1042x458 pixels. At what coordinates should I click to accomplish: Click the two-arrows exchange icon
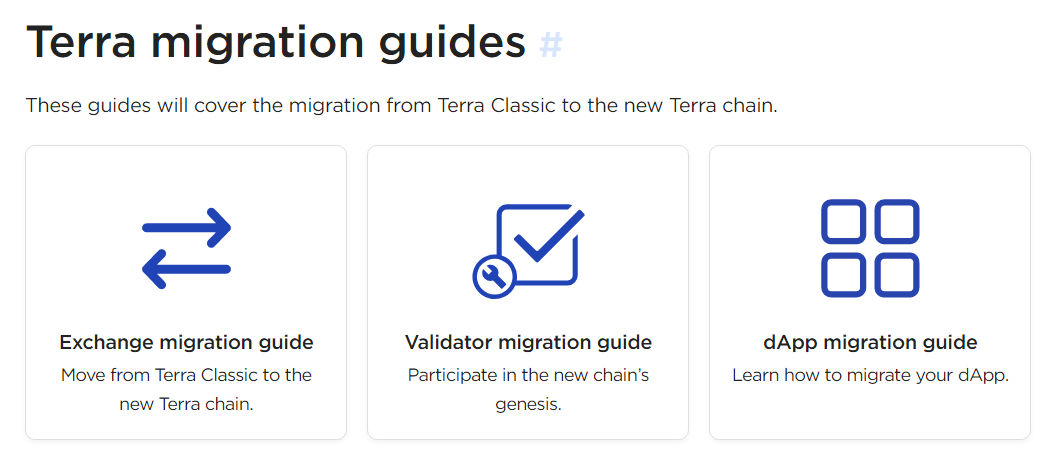pyautogui.click(x=186, y=248)
